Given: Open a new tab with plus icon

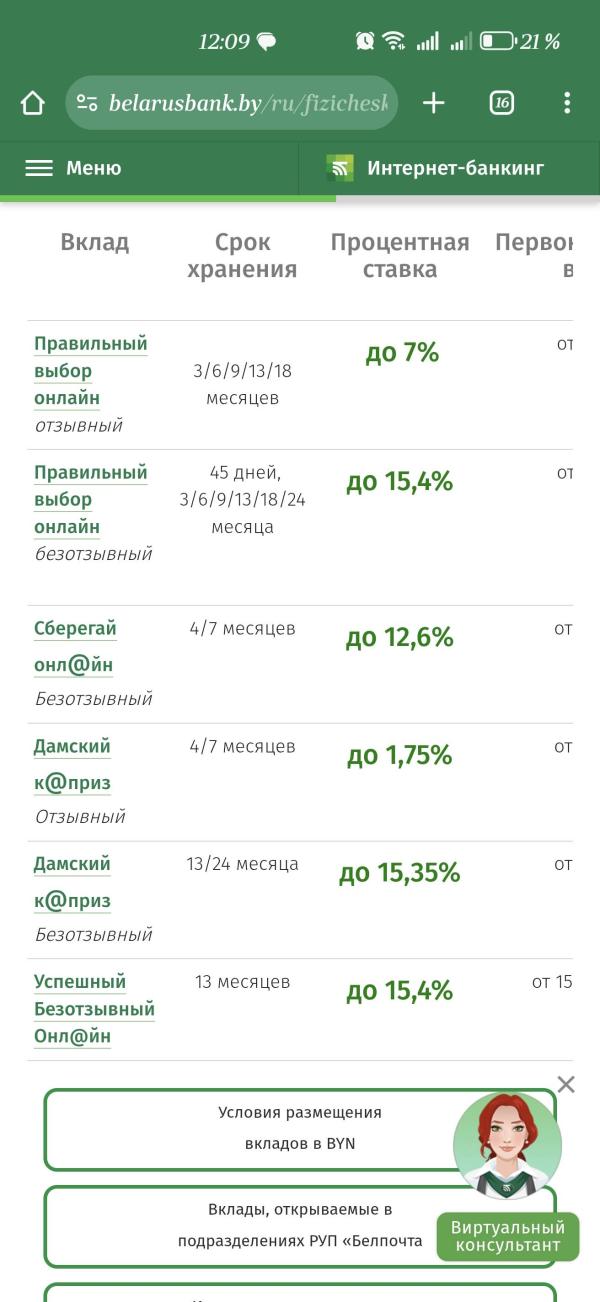Looking at the screenshot, I should coord(433,103).
